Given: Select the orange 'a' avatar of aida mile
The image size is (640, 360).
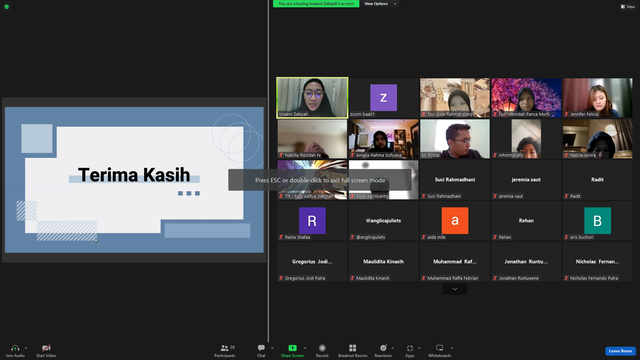Looking at the screenshot, I should pos(455,220).
